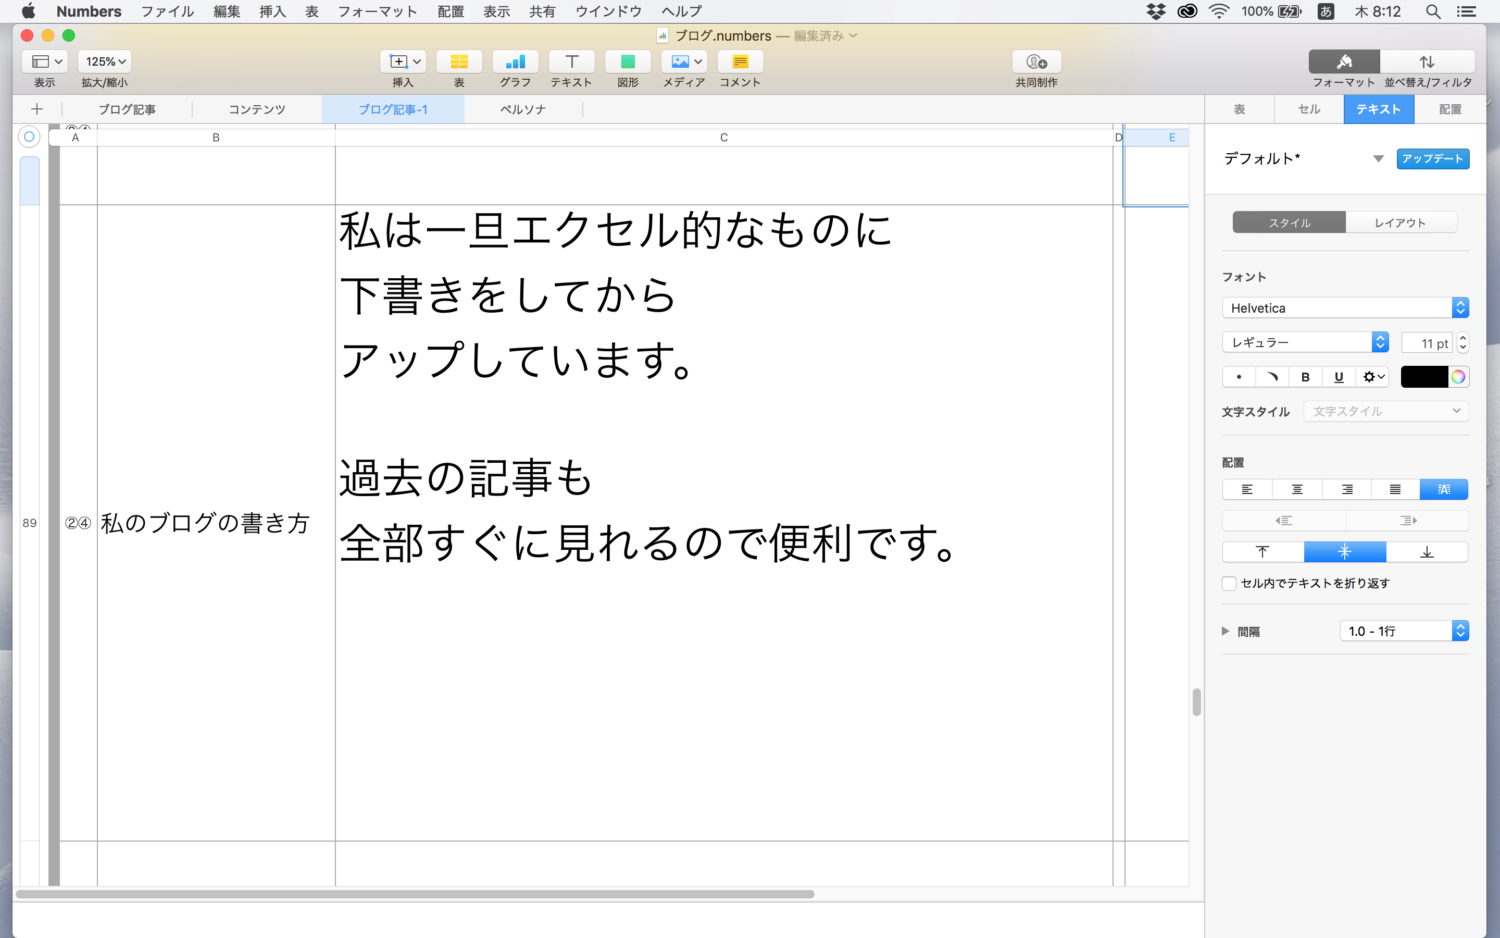The image size is (1500, 938).
Task: Open the 表示 view options toolbar button
Action: click(x=45, y=62)
